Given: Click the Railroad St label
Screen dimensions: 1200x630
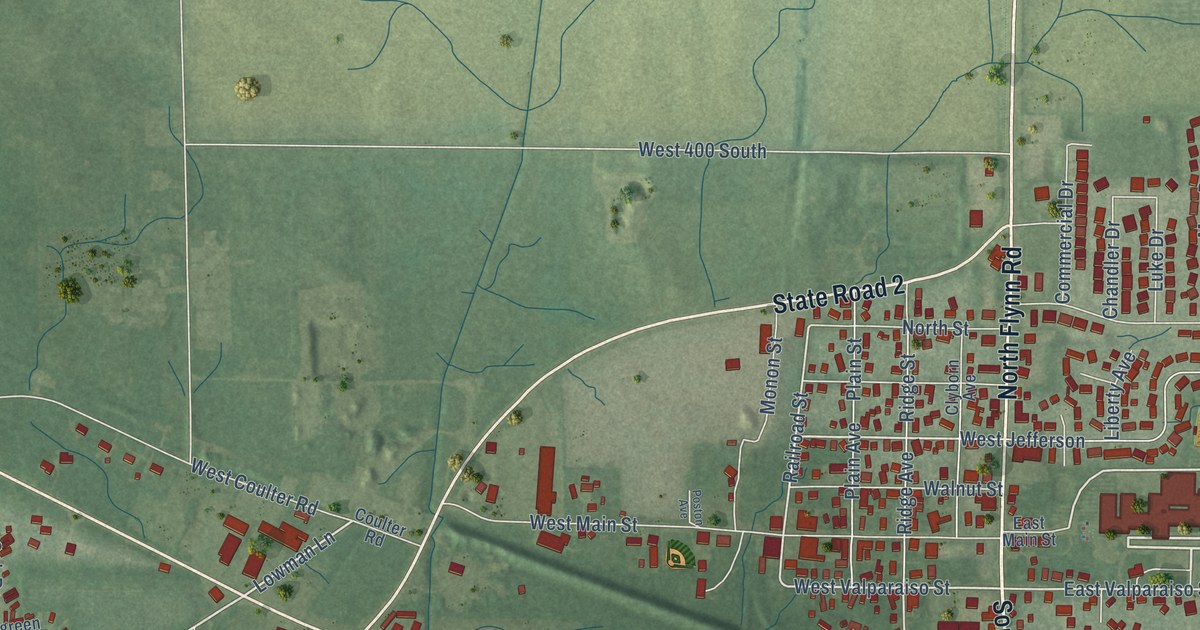Looking at the screenshot, I should (795, 438).
